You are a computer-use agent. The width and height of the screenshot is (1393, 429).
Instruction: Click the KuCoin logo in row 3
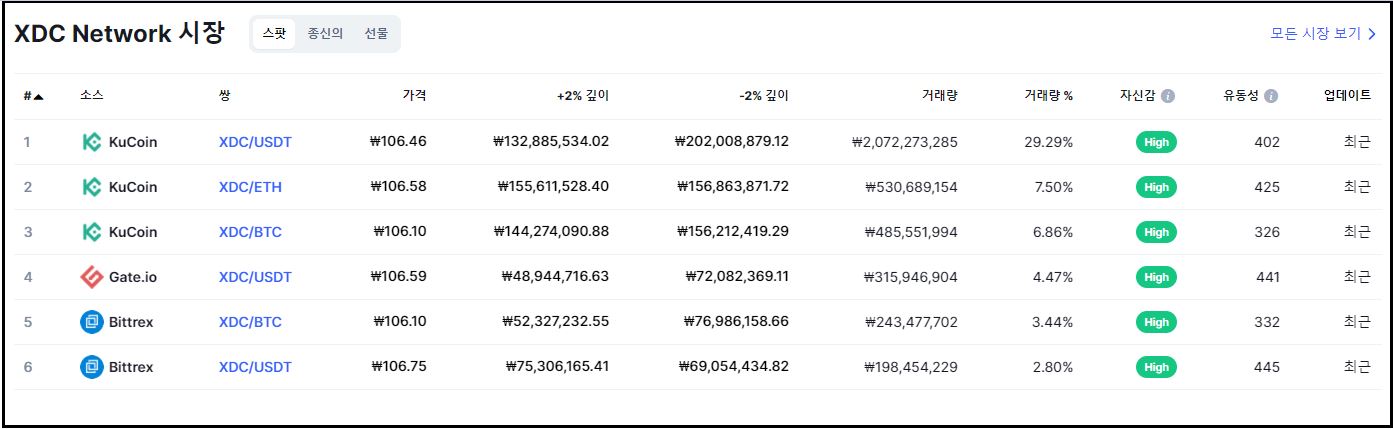pos(92,232)
